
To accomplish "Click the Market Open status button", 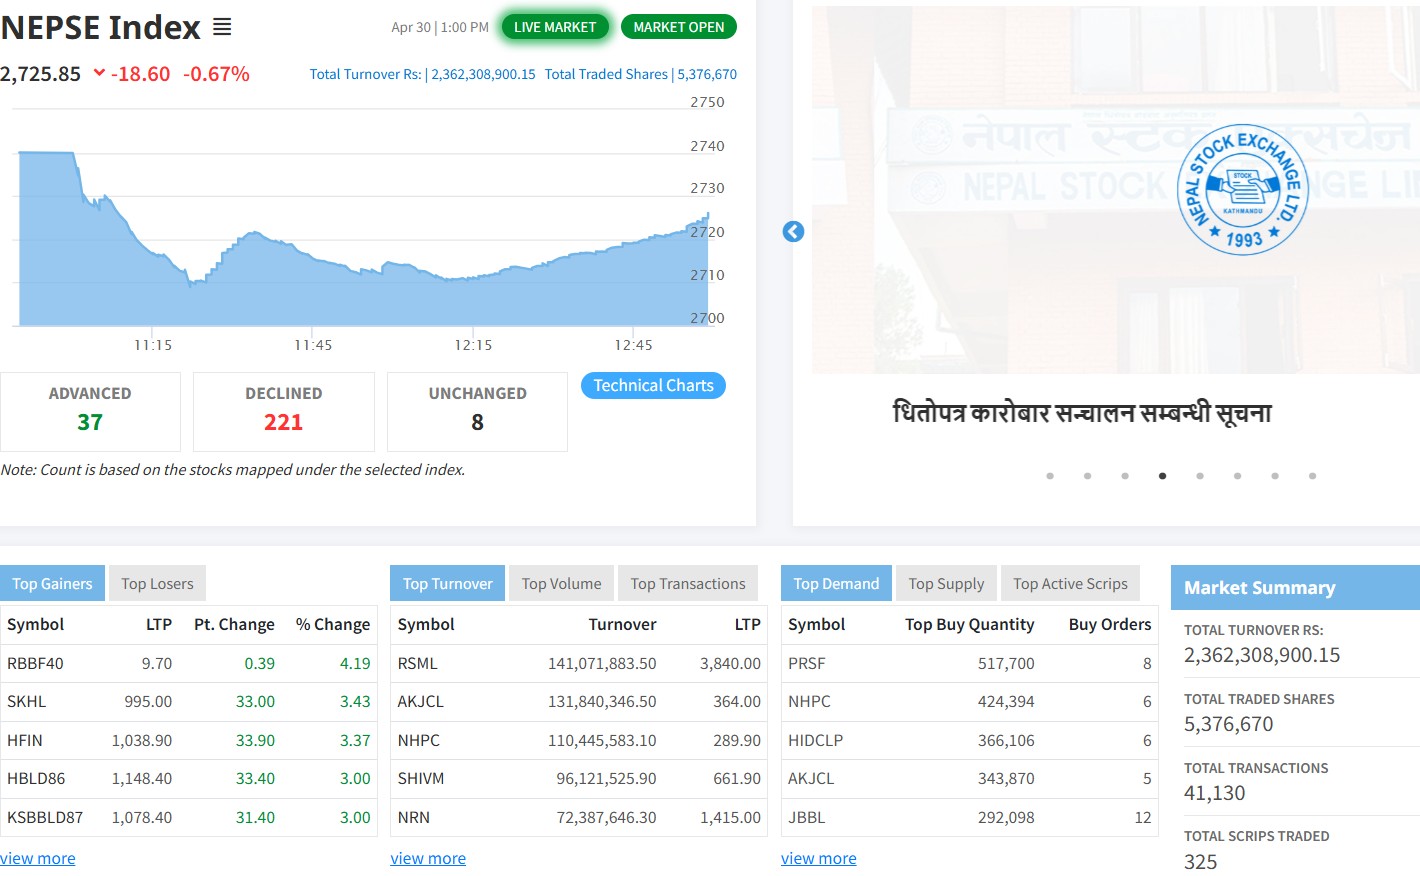I will point(678,27).
